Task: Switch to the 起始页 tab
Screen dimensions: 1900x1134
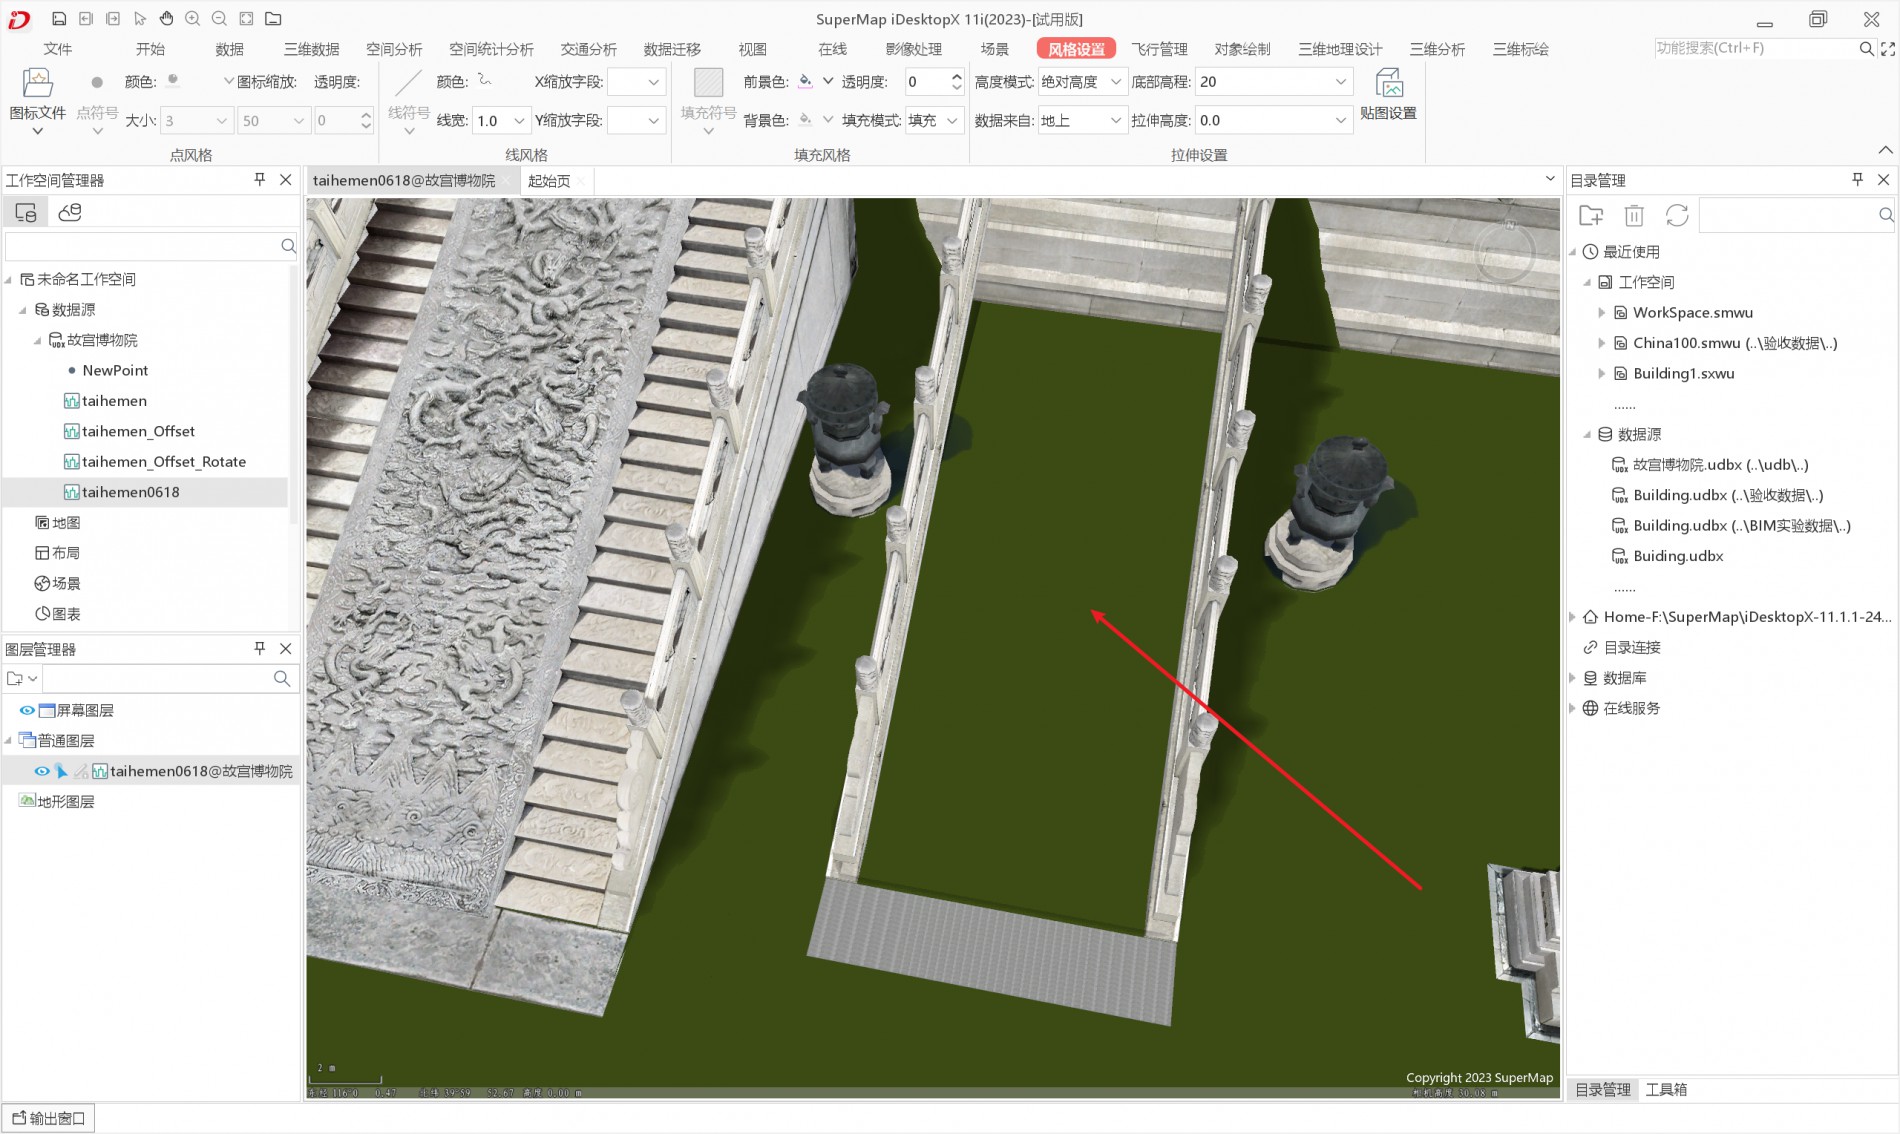Action: click(x=549, y=180)
